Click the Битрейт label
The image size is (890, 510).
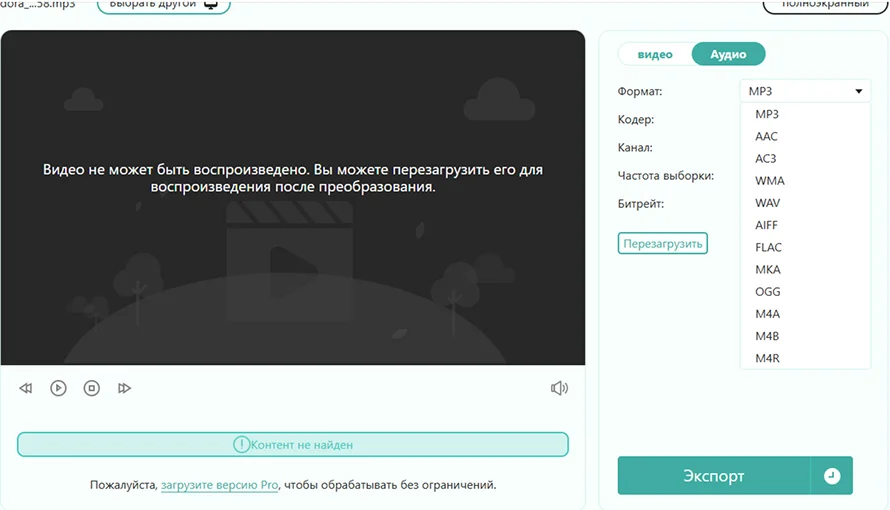click(x=641, y=204)
